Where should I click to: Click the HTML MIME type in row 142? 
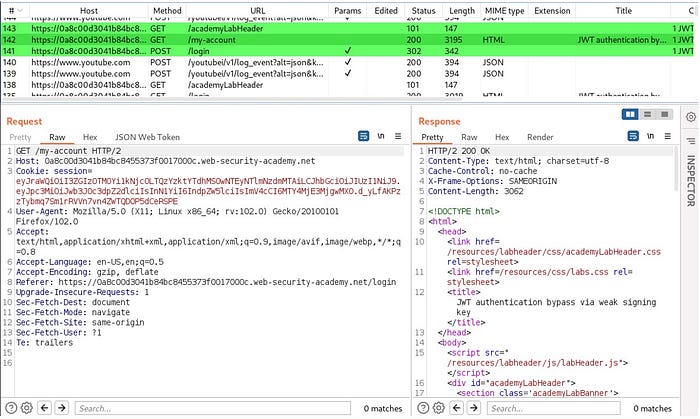click(x=493, y=40)
